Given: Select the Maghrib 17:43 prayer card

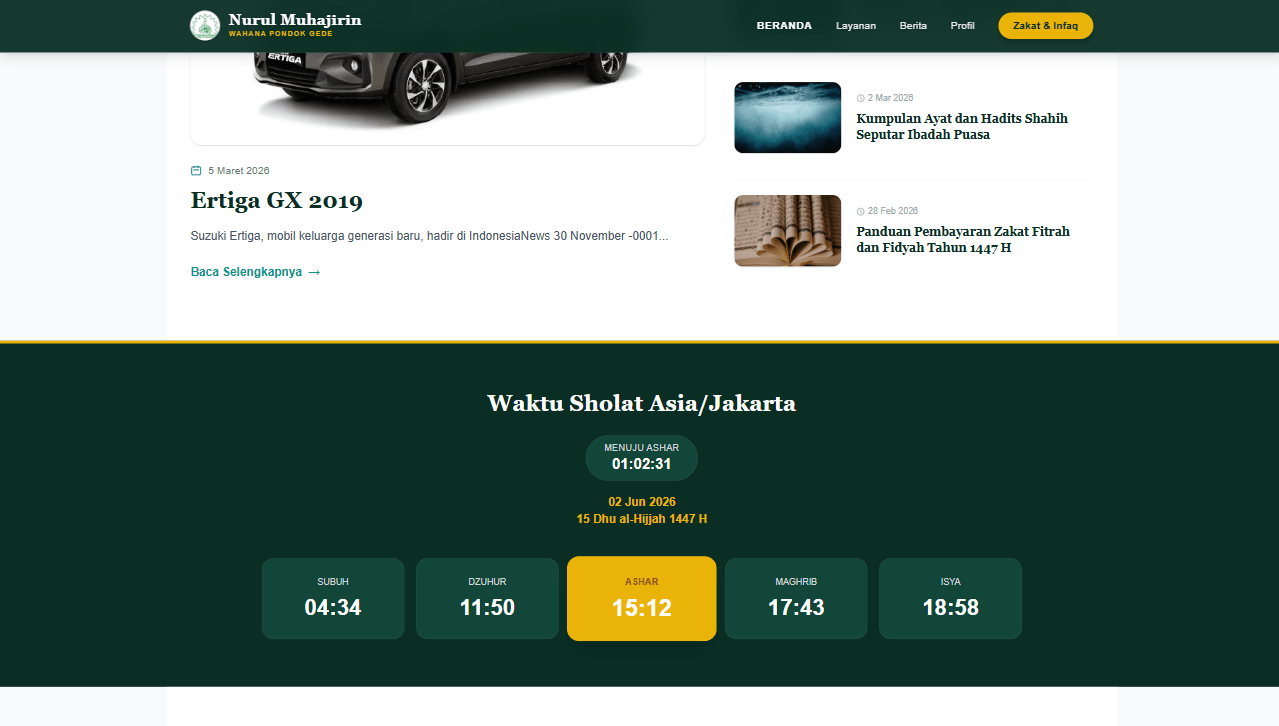Looking at the screenshot, I should click(x=796, y=598).
